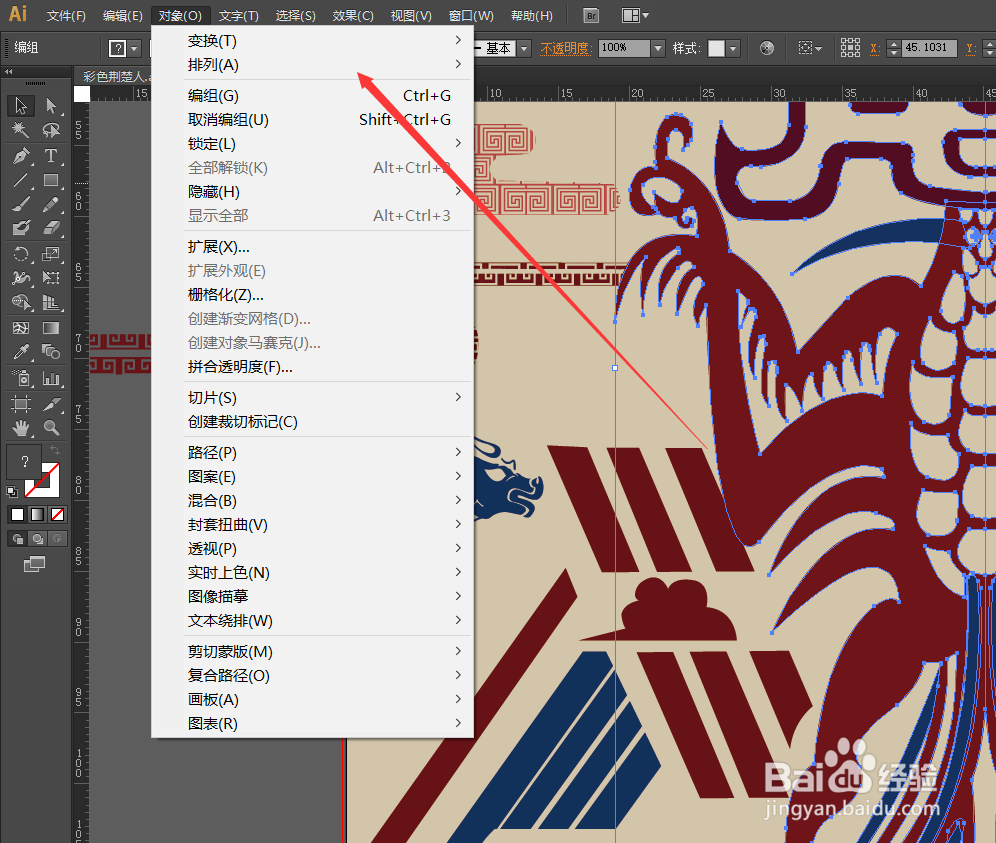
Task: Select the Lasso tool
Action: point(51,130)
